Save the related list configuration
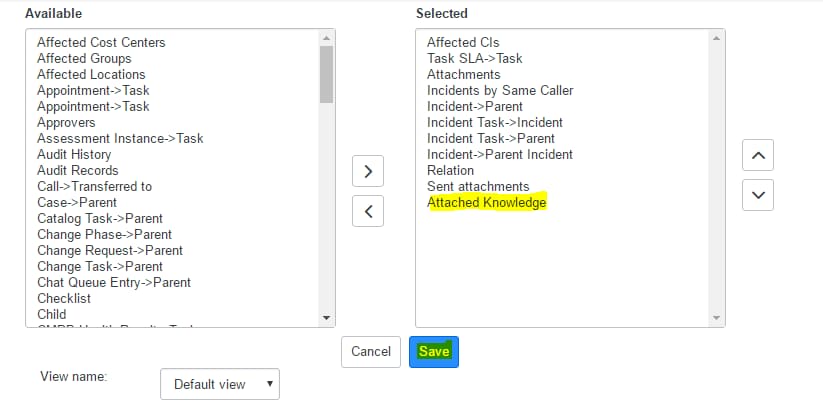823x408 pixels. tap(434, 351)
